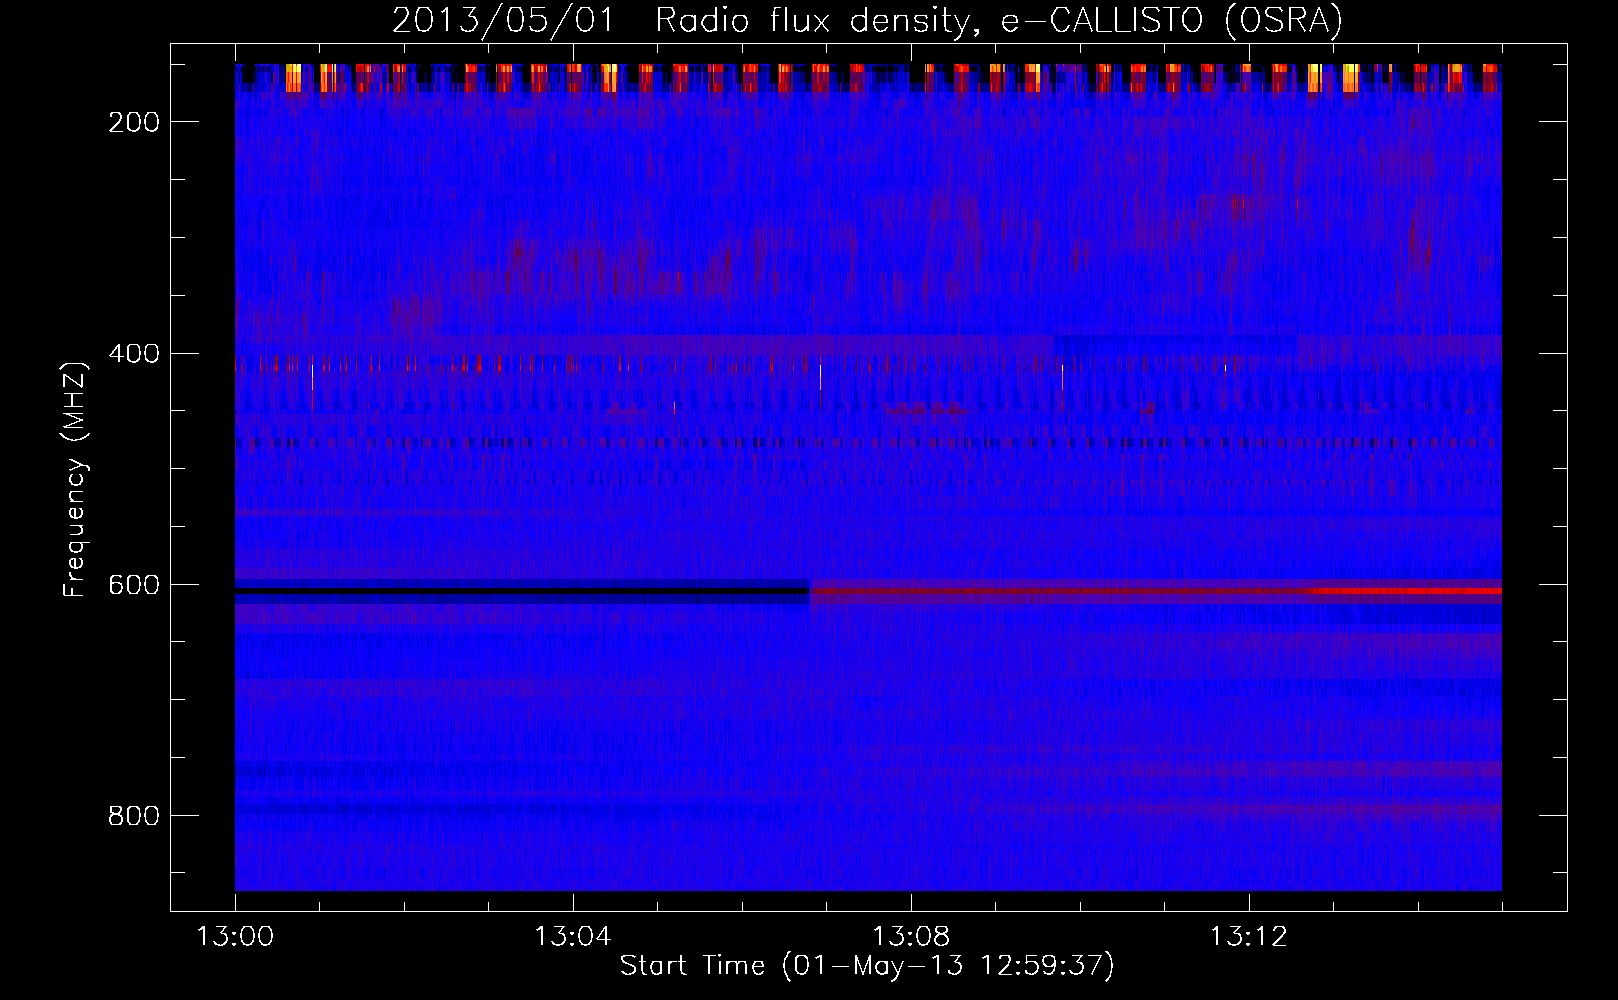Click the 600 frequency tick label
Viewport: 1618px width, 1000px height.
click(133, 585)
